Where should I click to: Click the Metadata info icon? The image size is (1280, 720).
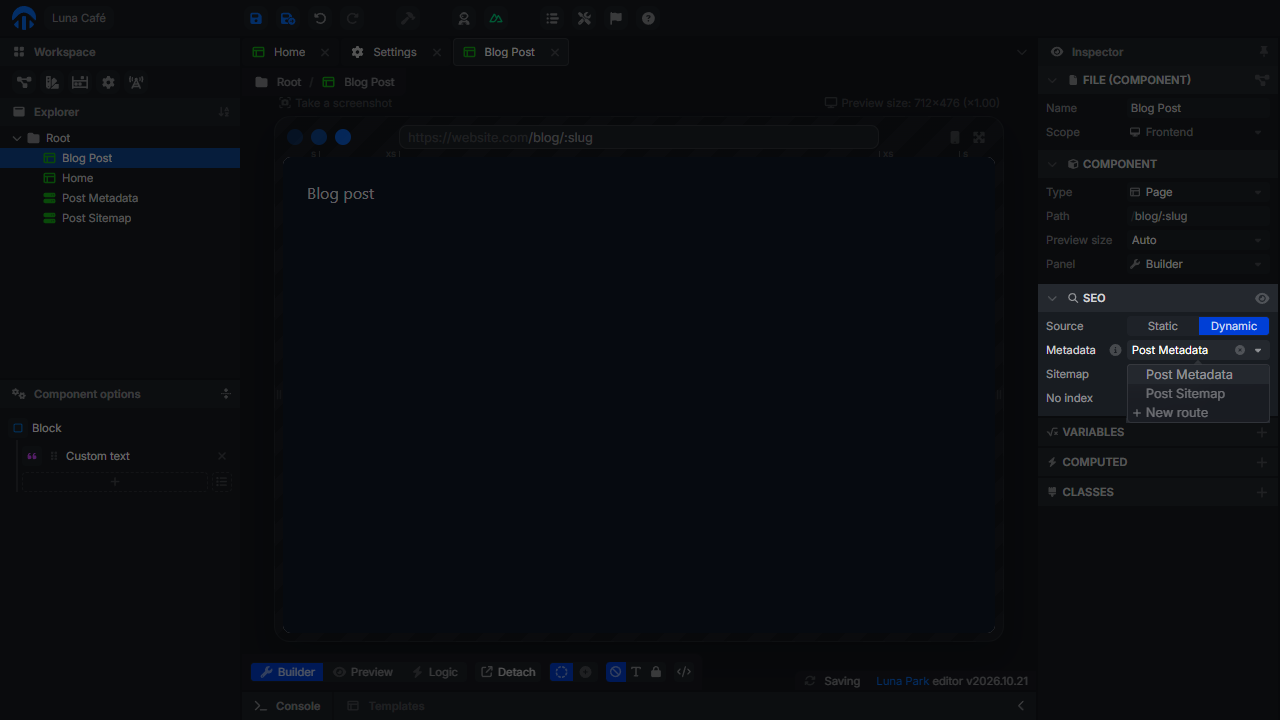(x=1115, y=350)
